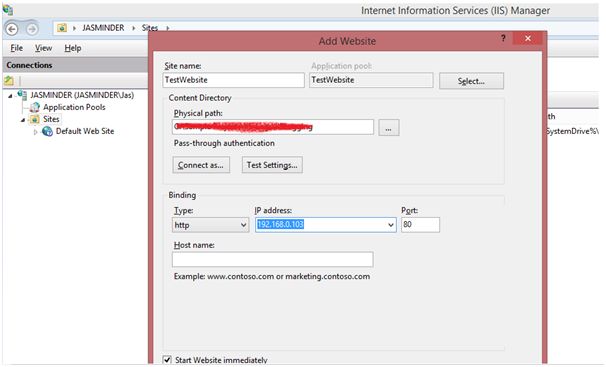The height and width of the screenshot is (367, 606).
Task: Click the dialog help question mark
Action: [503, 38]
